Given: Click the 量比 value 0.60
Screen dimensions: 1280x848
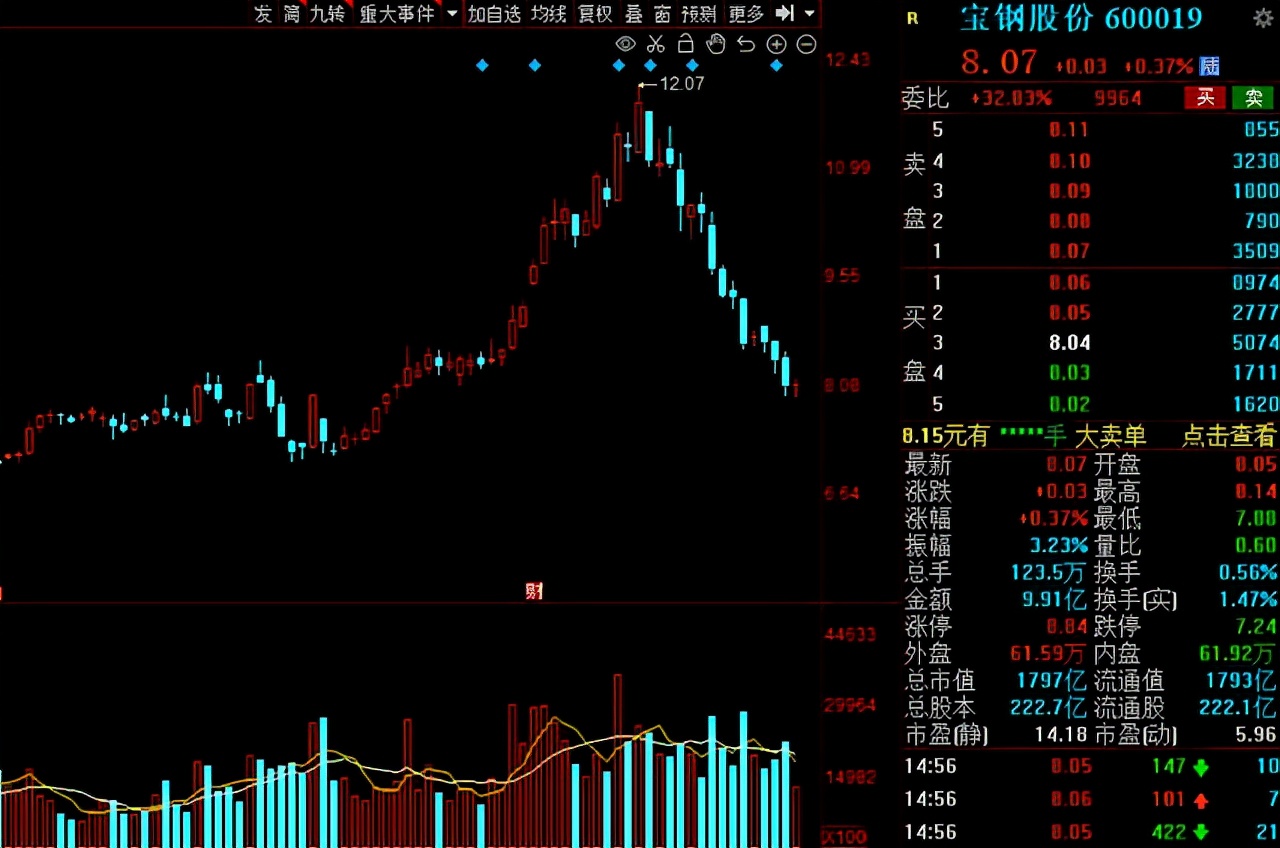Looking at the screenshot, I should click(1258, 546).
